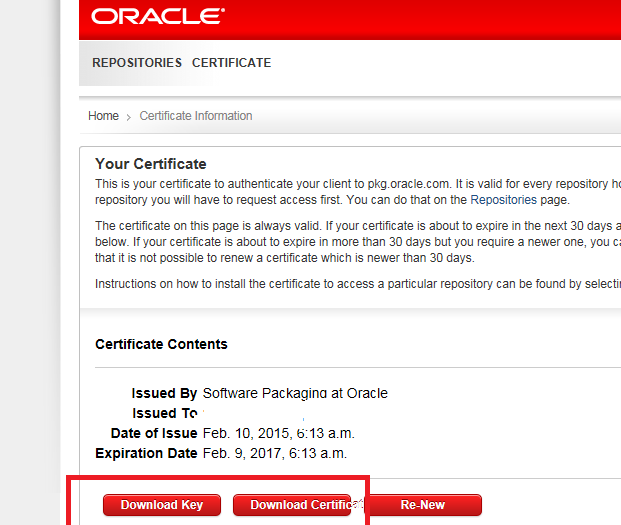This screenshot has height=525, width=621.
Task: Follow the Repositories page link in the description
Action: coord(503,200)
